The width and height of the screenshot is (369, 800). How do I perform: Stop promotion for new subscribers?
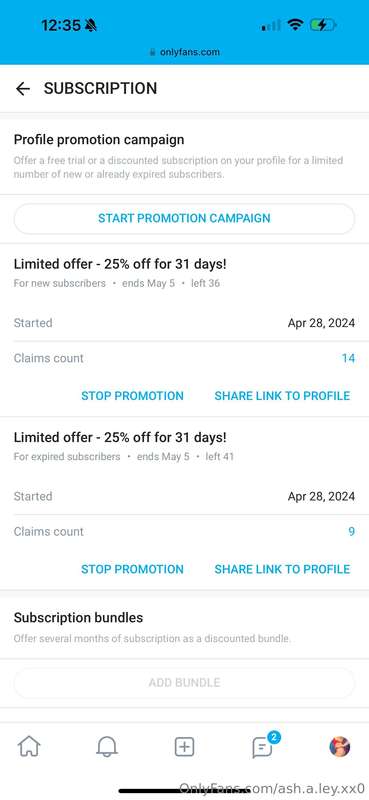pos(132,396)
